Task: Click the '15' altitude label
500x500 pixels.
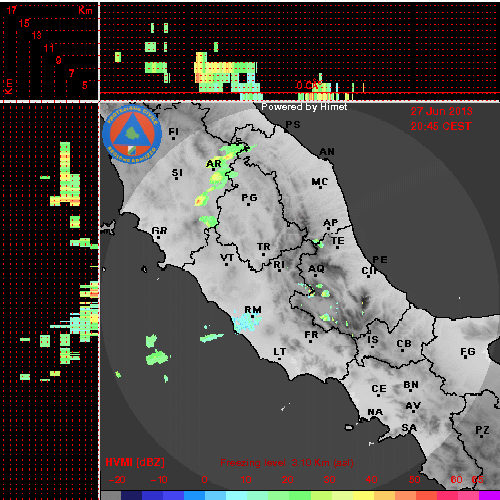Action: click(24, 23)
